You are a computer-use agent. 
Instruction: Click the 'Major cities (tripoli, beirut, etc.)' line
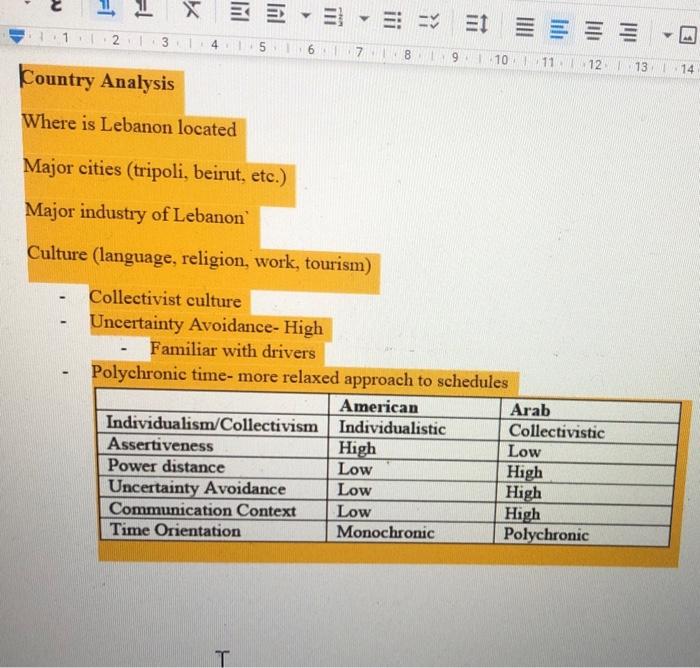click(155, 171)
